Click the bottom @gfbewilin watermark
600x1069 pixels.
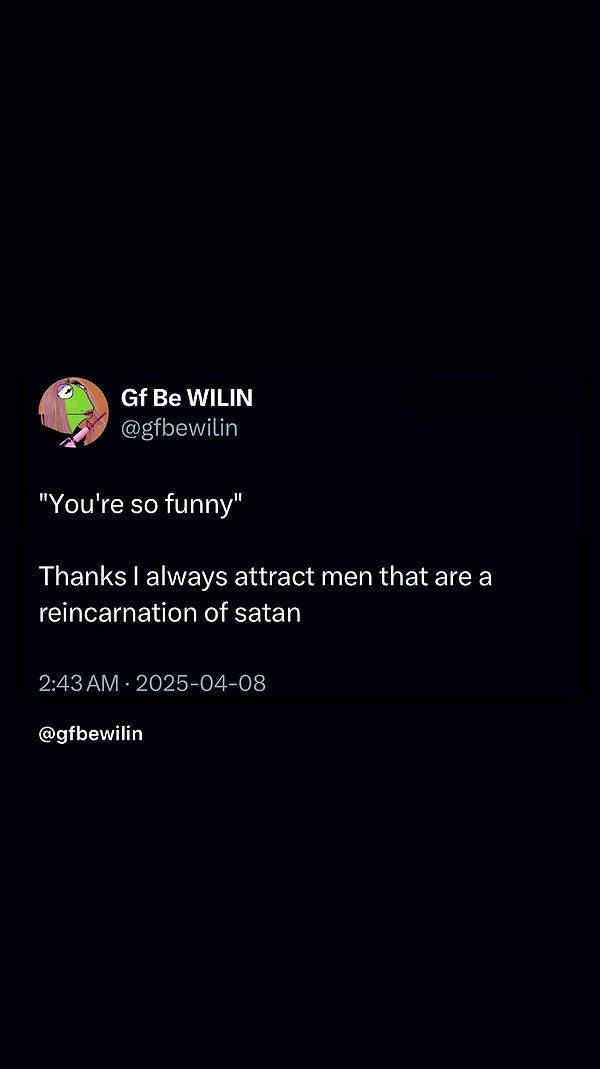[x=91, y=734]
